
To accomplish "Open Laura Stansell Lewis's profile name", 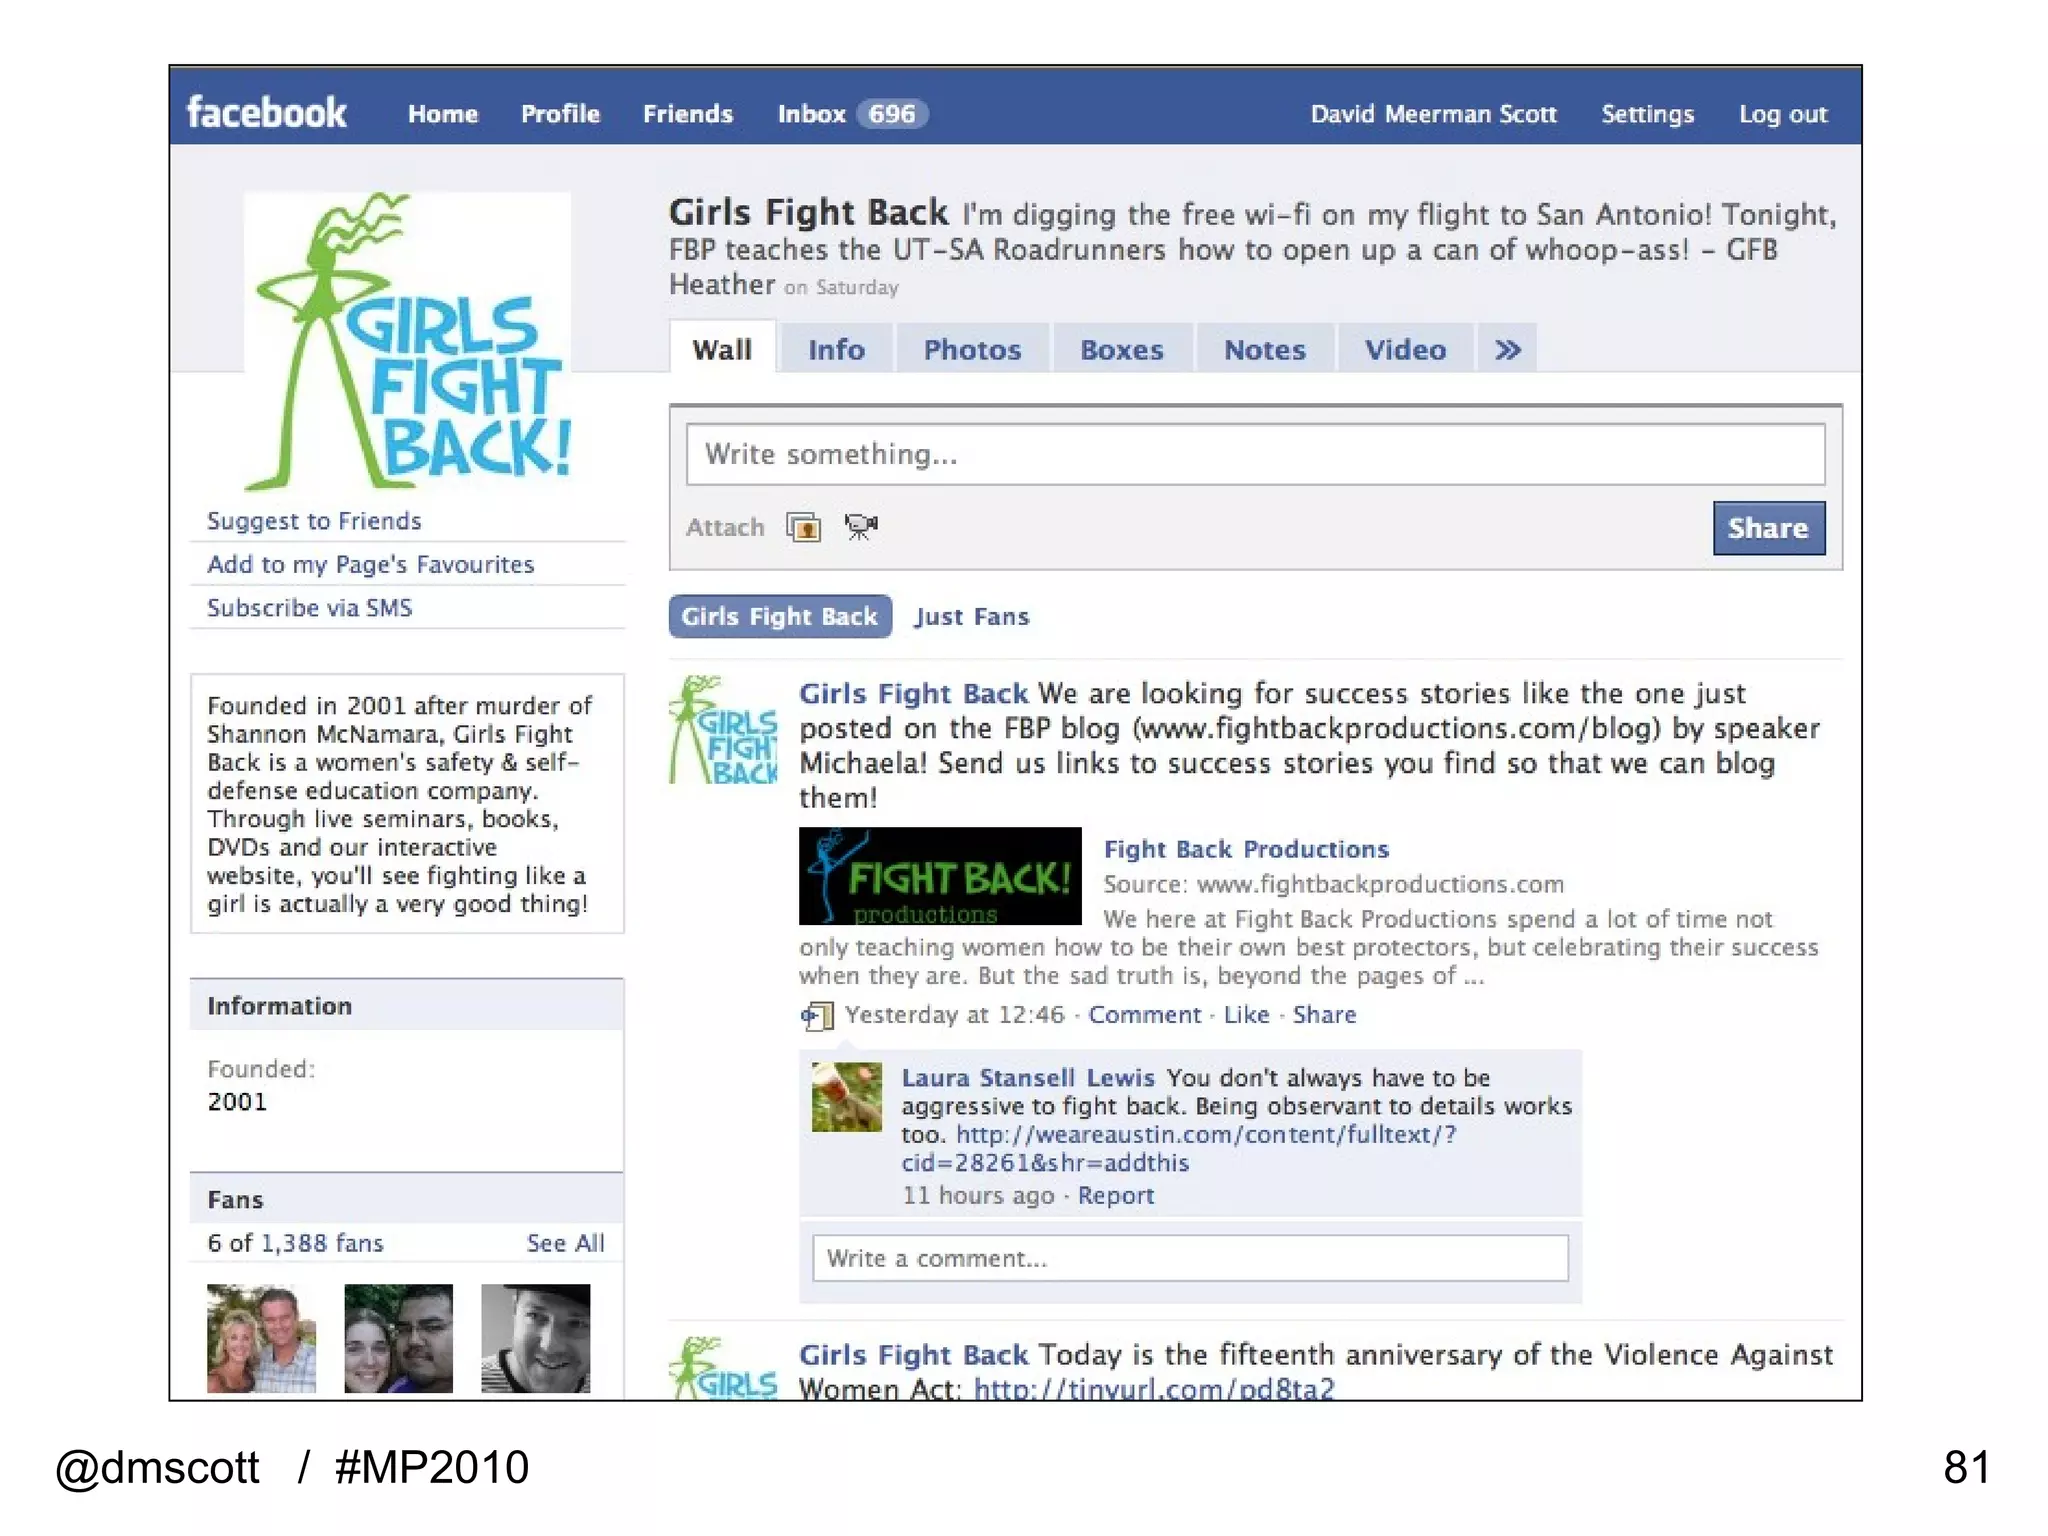I will click(1028, 1078).
